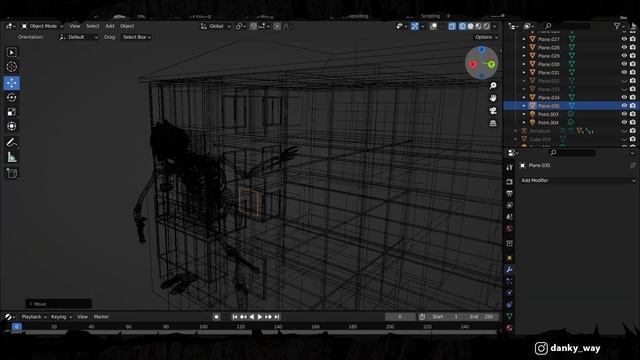The height and width of the screenshot is (360, 640).
Task: Open the timeline Marker menu
Action: (x=101, y=317)
